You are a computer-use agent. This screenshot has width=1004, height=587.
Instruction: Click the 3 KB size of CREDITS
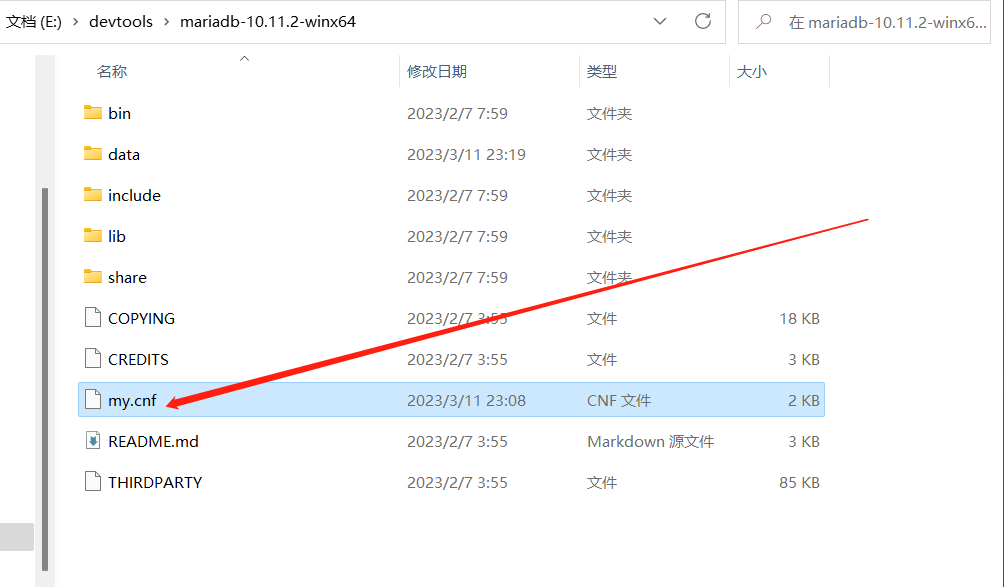pyautogui.click(x=804, y=359)
